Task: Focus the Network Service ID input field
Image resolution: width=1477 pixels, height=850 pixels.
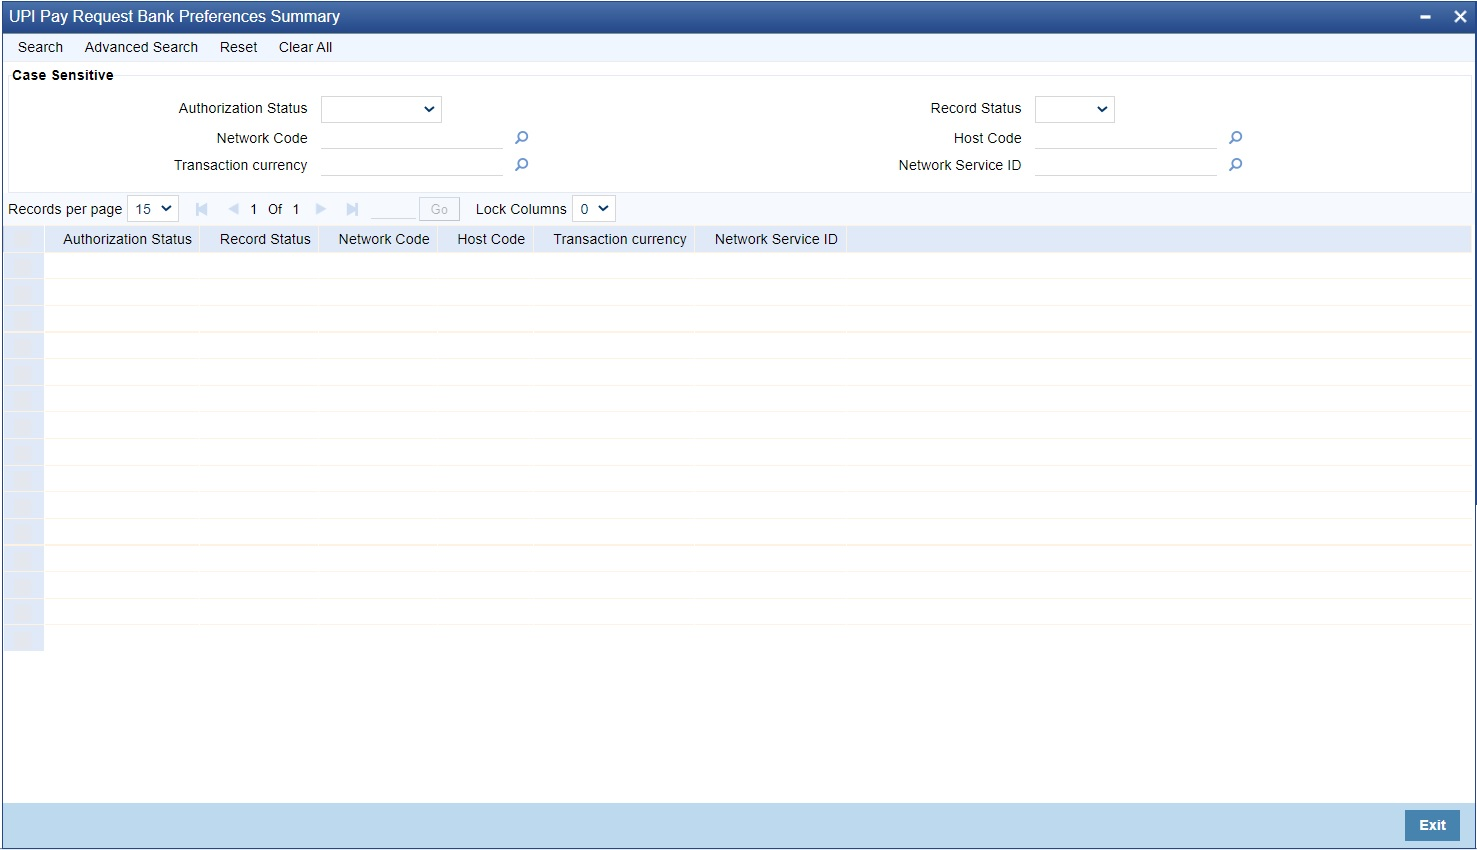Action: pos(1126,165)
